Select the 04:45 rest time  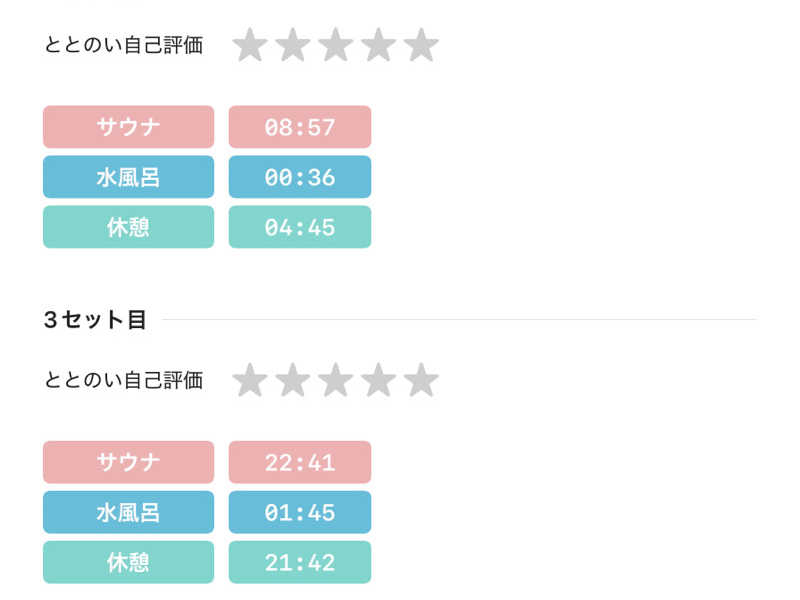300,227
